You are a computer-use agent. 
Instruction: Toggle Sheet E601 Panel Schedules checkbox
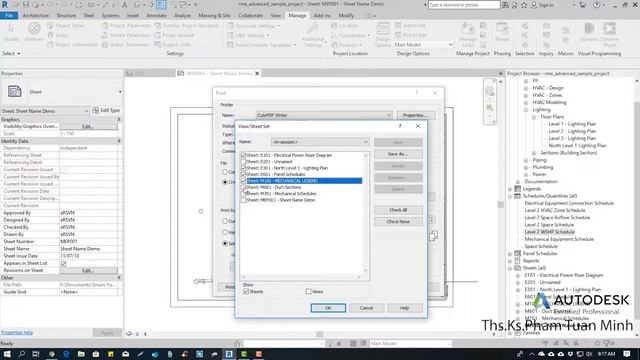244,174
